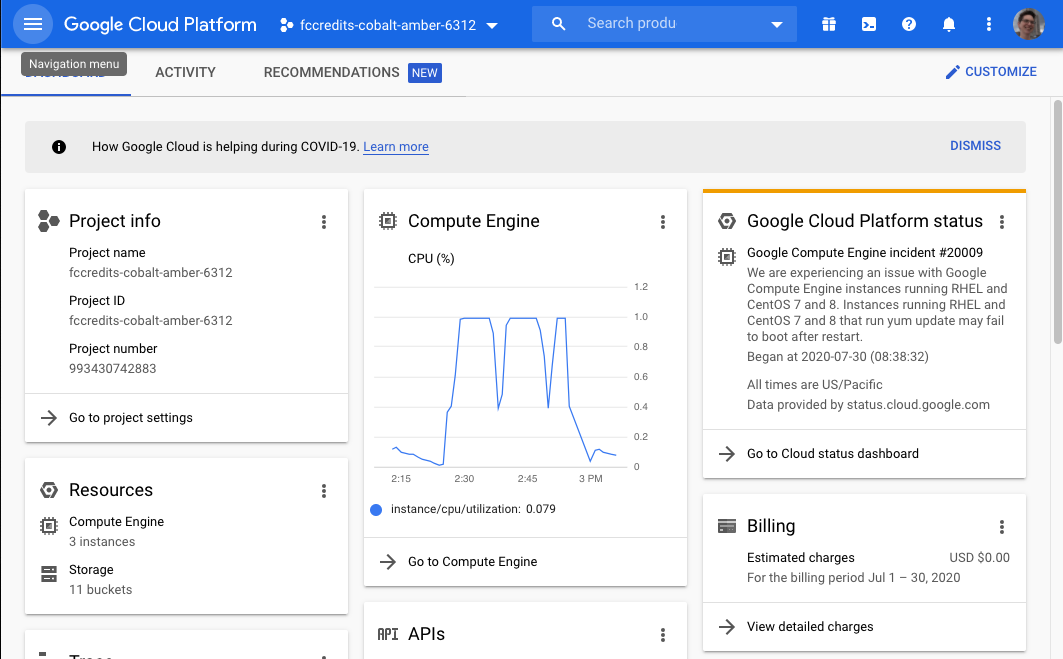Open the hamburger navigation menu
This screenshot has height=659, width=1063.
click(x=33, y=24)
